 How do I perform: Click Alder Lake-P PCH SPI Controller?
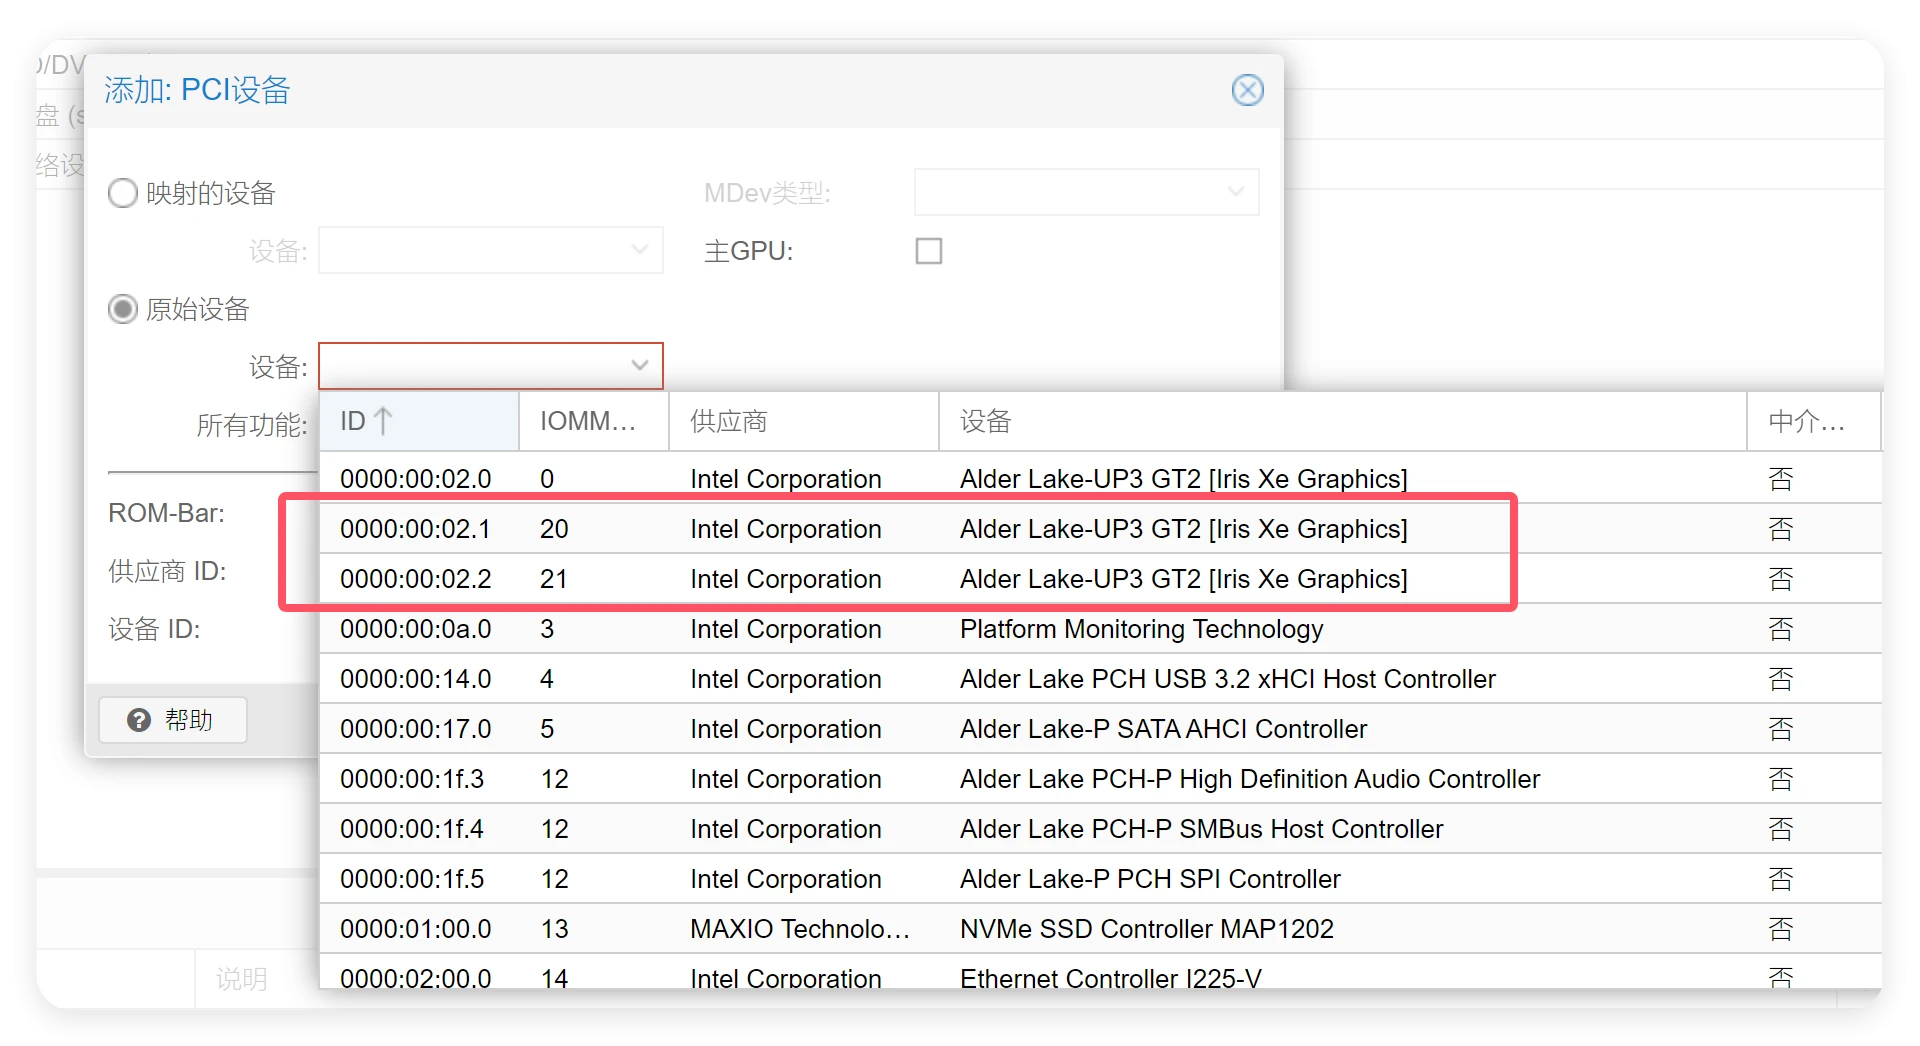coord(1150,879)
